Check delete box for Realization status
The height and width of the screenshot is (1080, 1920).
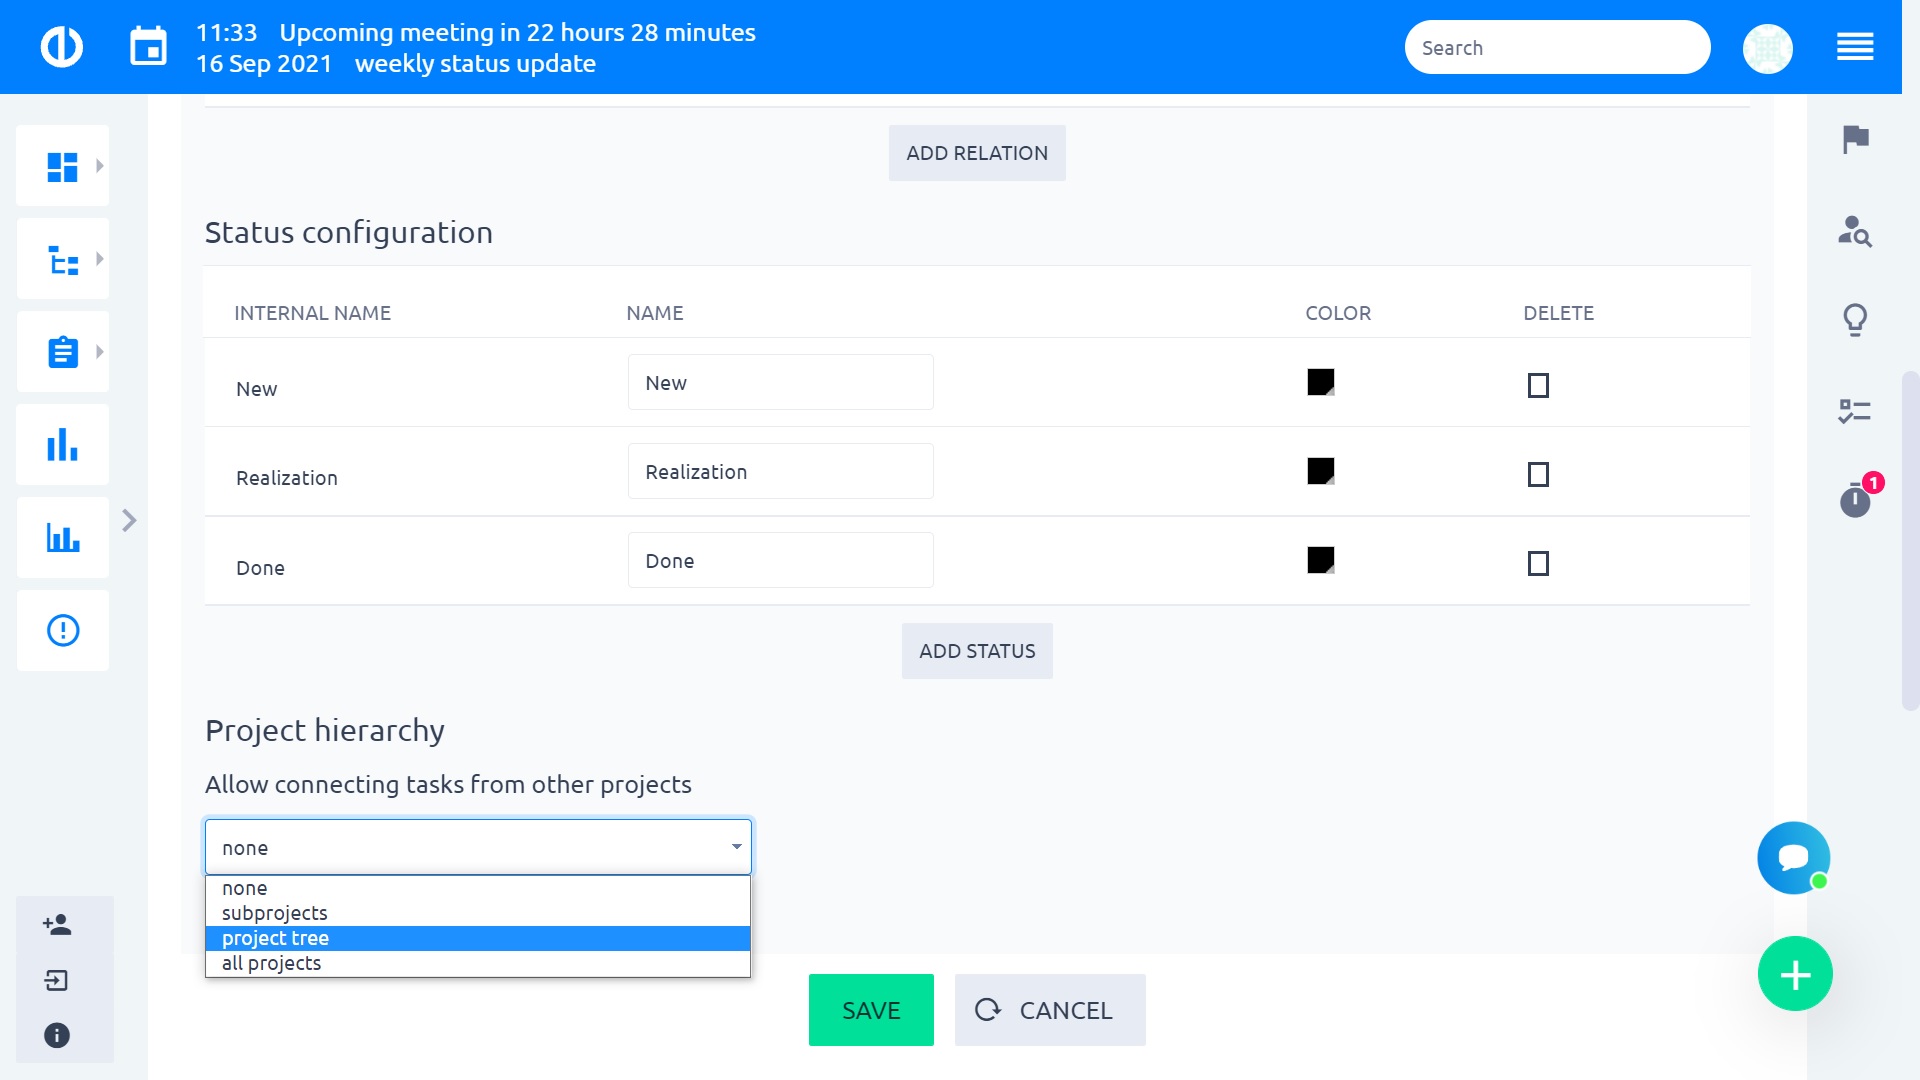click(x=1538, y=474)
